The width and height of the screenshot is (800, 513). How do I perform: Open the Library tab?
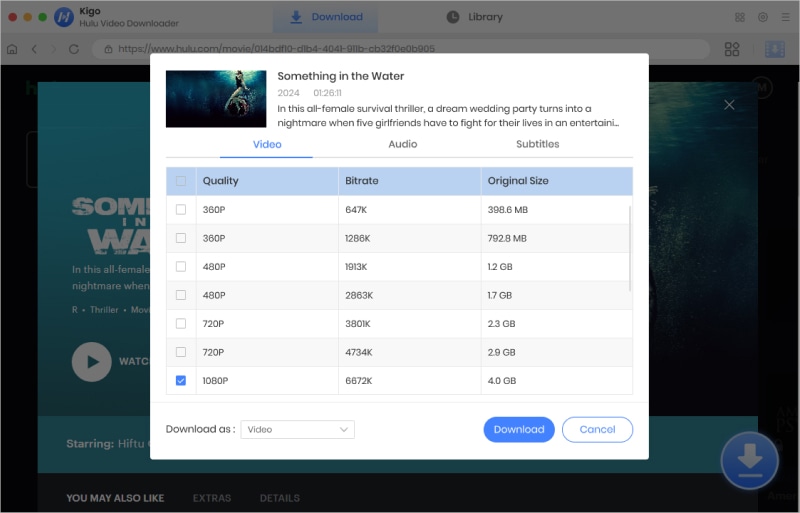coord(474,17)
